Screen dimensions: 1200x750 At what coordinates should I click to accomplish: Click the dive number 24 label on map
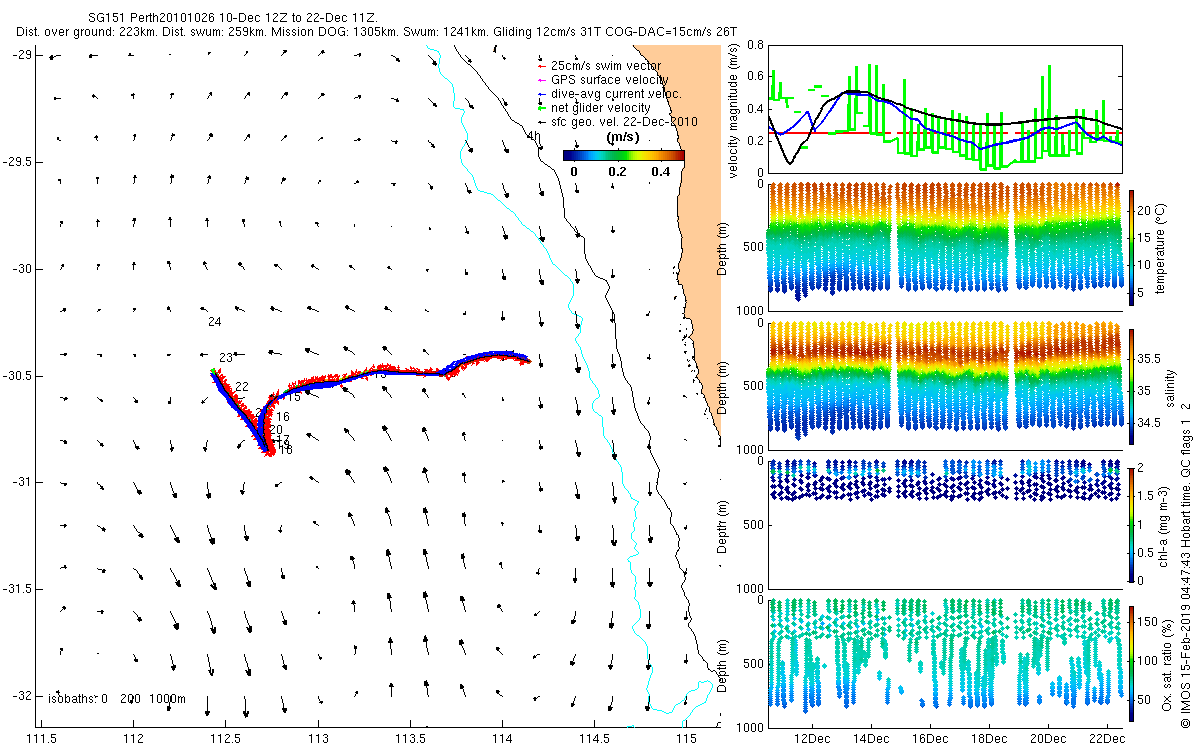click(x=215, y=322)
